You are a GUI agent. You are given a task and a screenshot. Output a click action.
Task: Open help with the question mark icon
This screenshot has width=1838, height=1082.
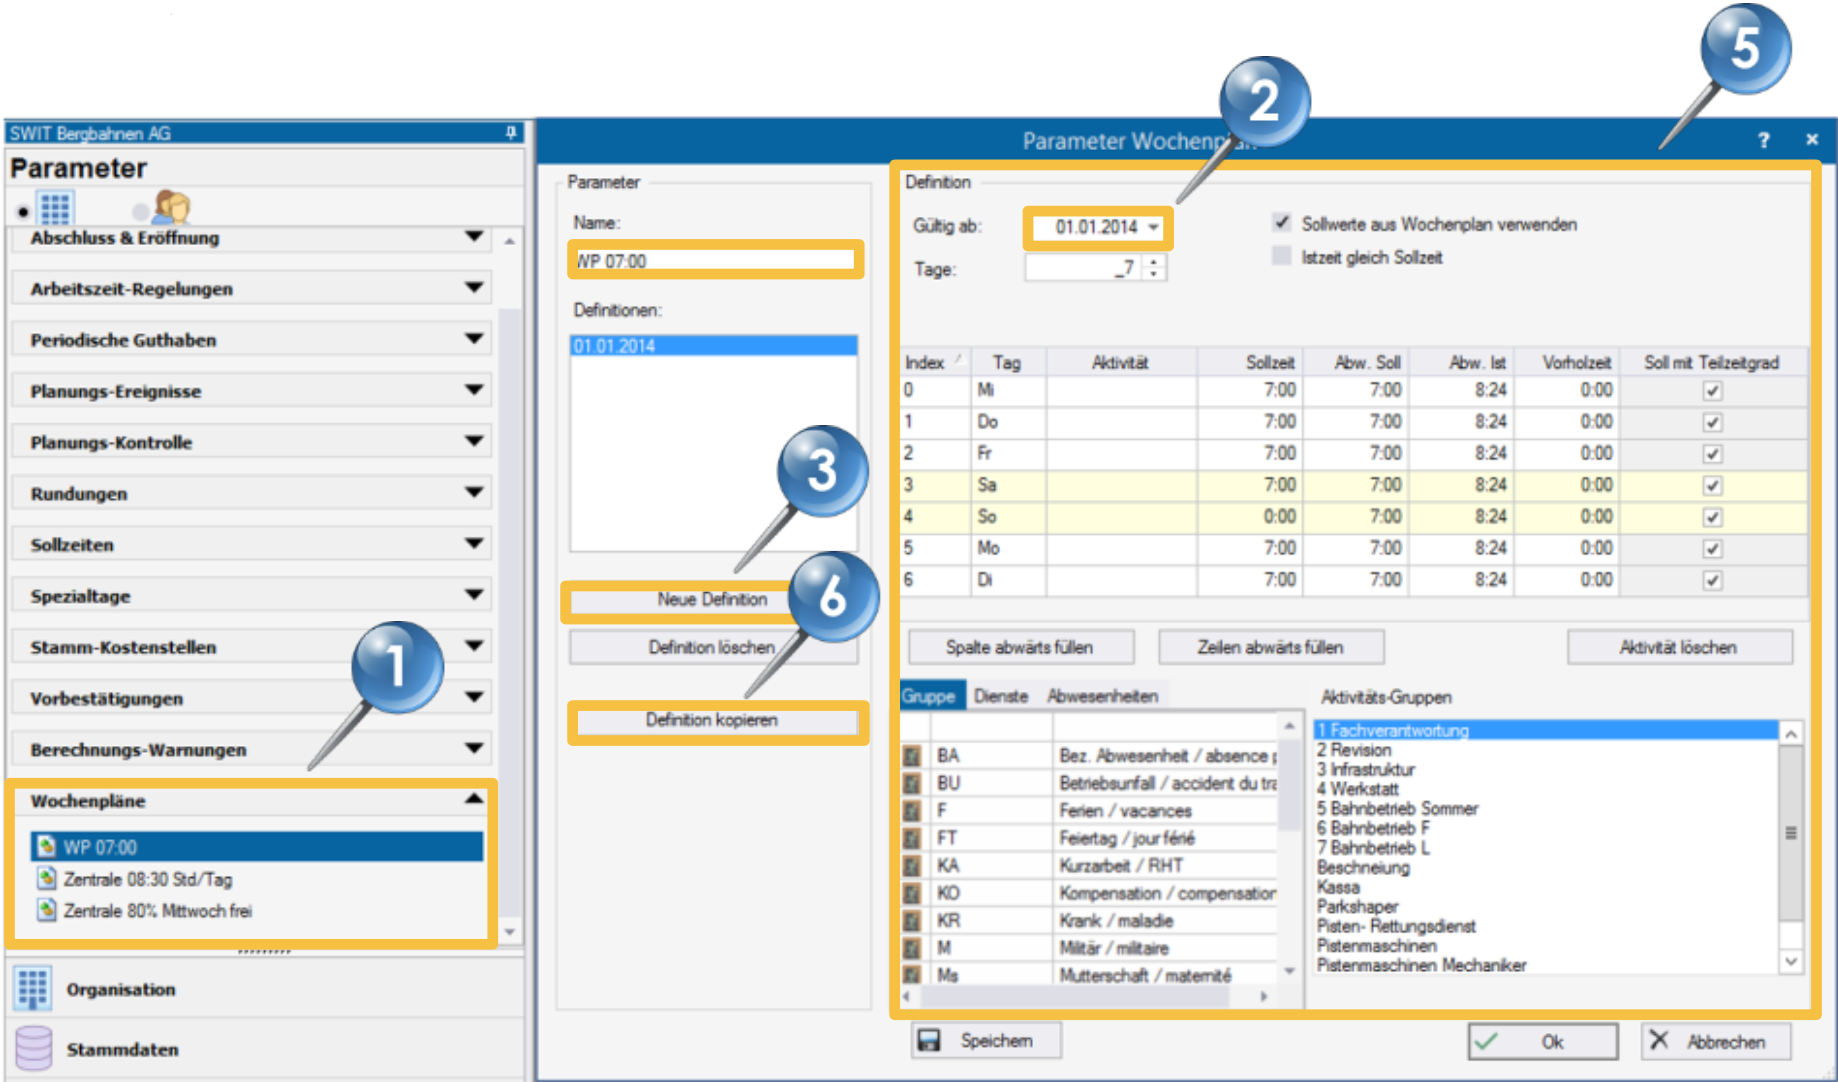click(x=1764, y=140)
